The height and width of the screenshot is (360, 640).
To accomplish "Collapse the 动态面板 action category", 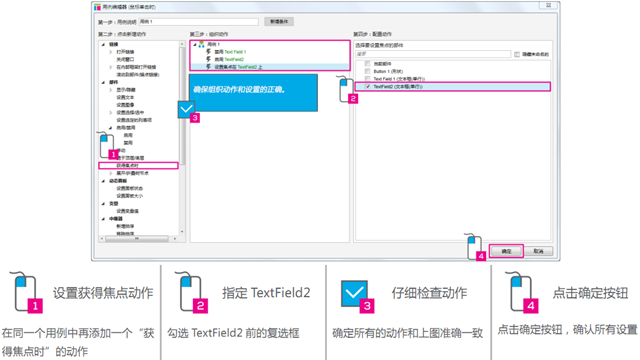I will click(x=103, y=181).
